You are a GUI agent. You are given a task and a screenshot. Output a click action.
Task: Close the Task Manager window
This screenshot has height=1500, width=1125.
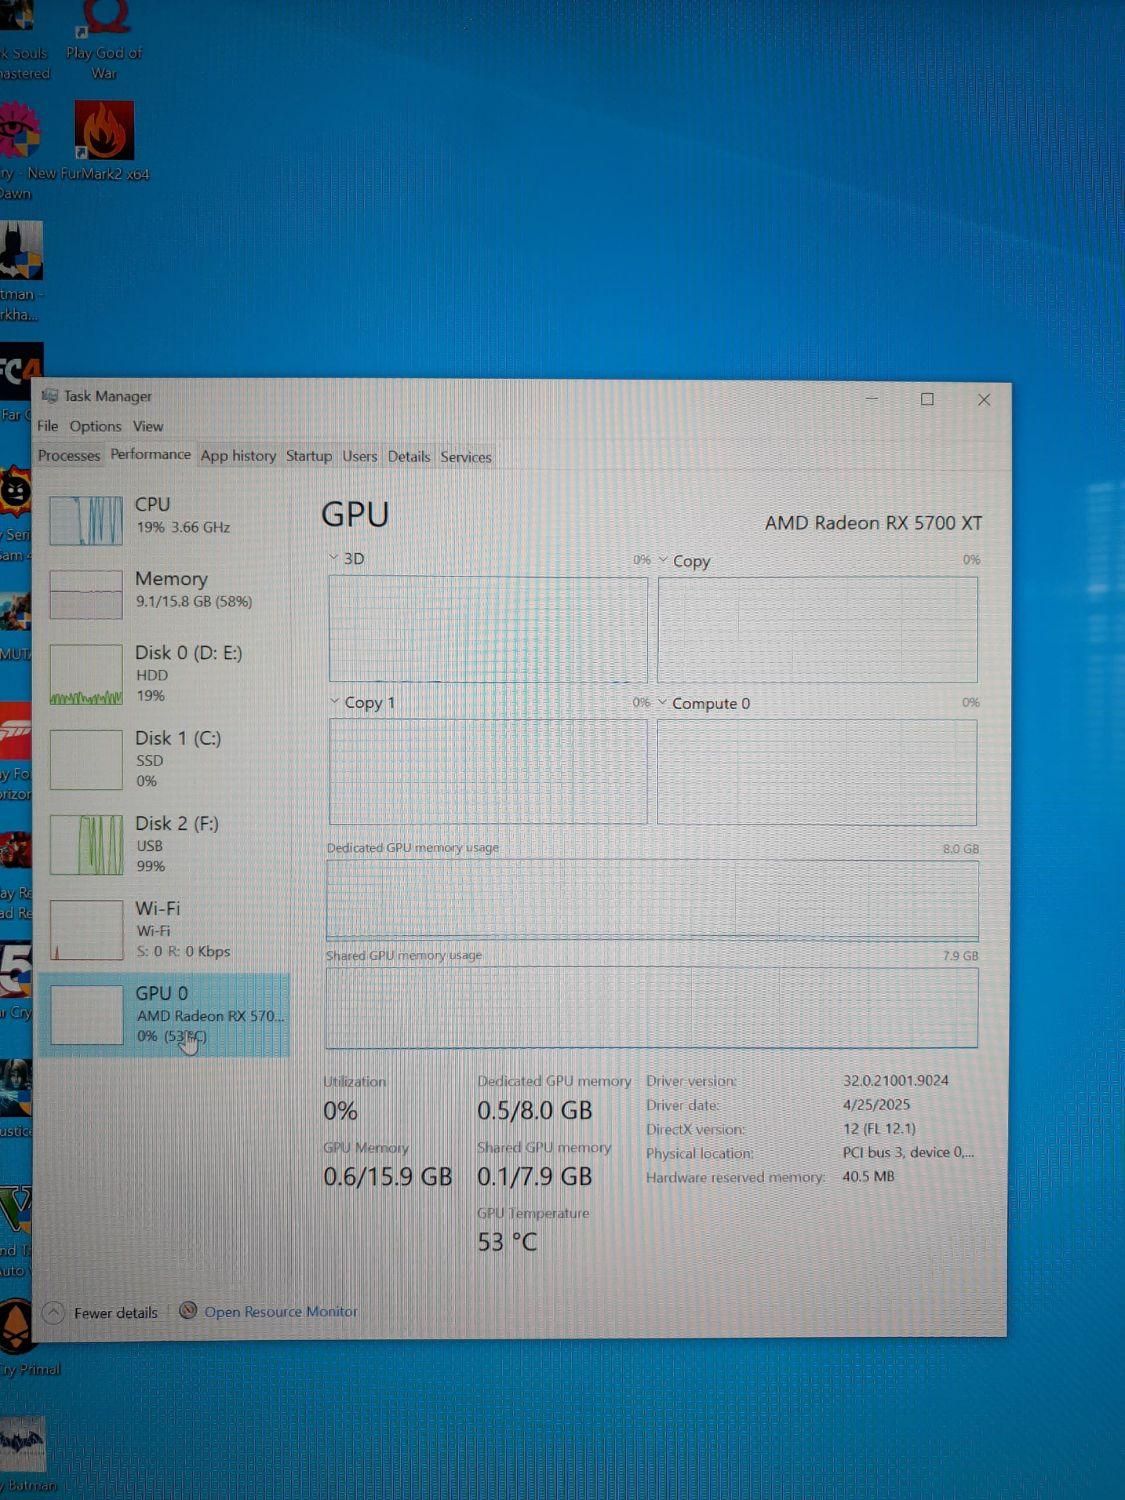pyautogui.click(x=984, y=400)
